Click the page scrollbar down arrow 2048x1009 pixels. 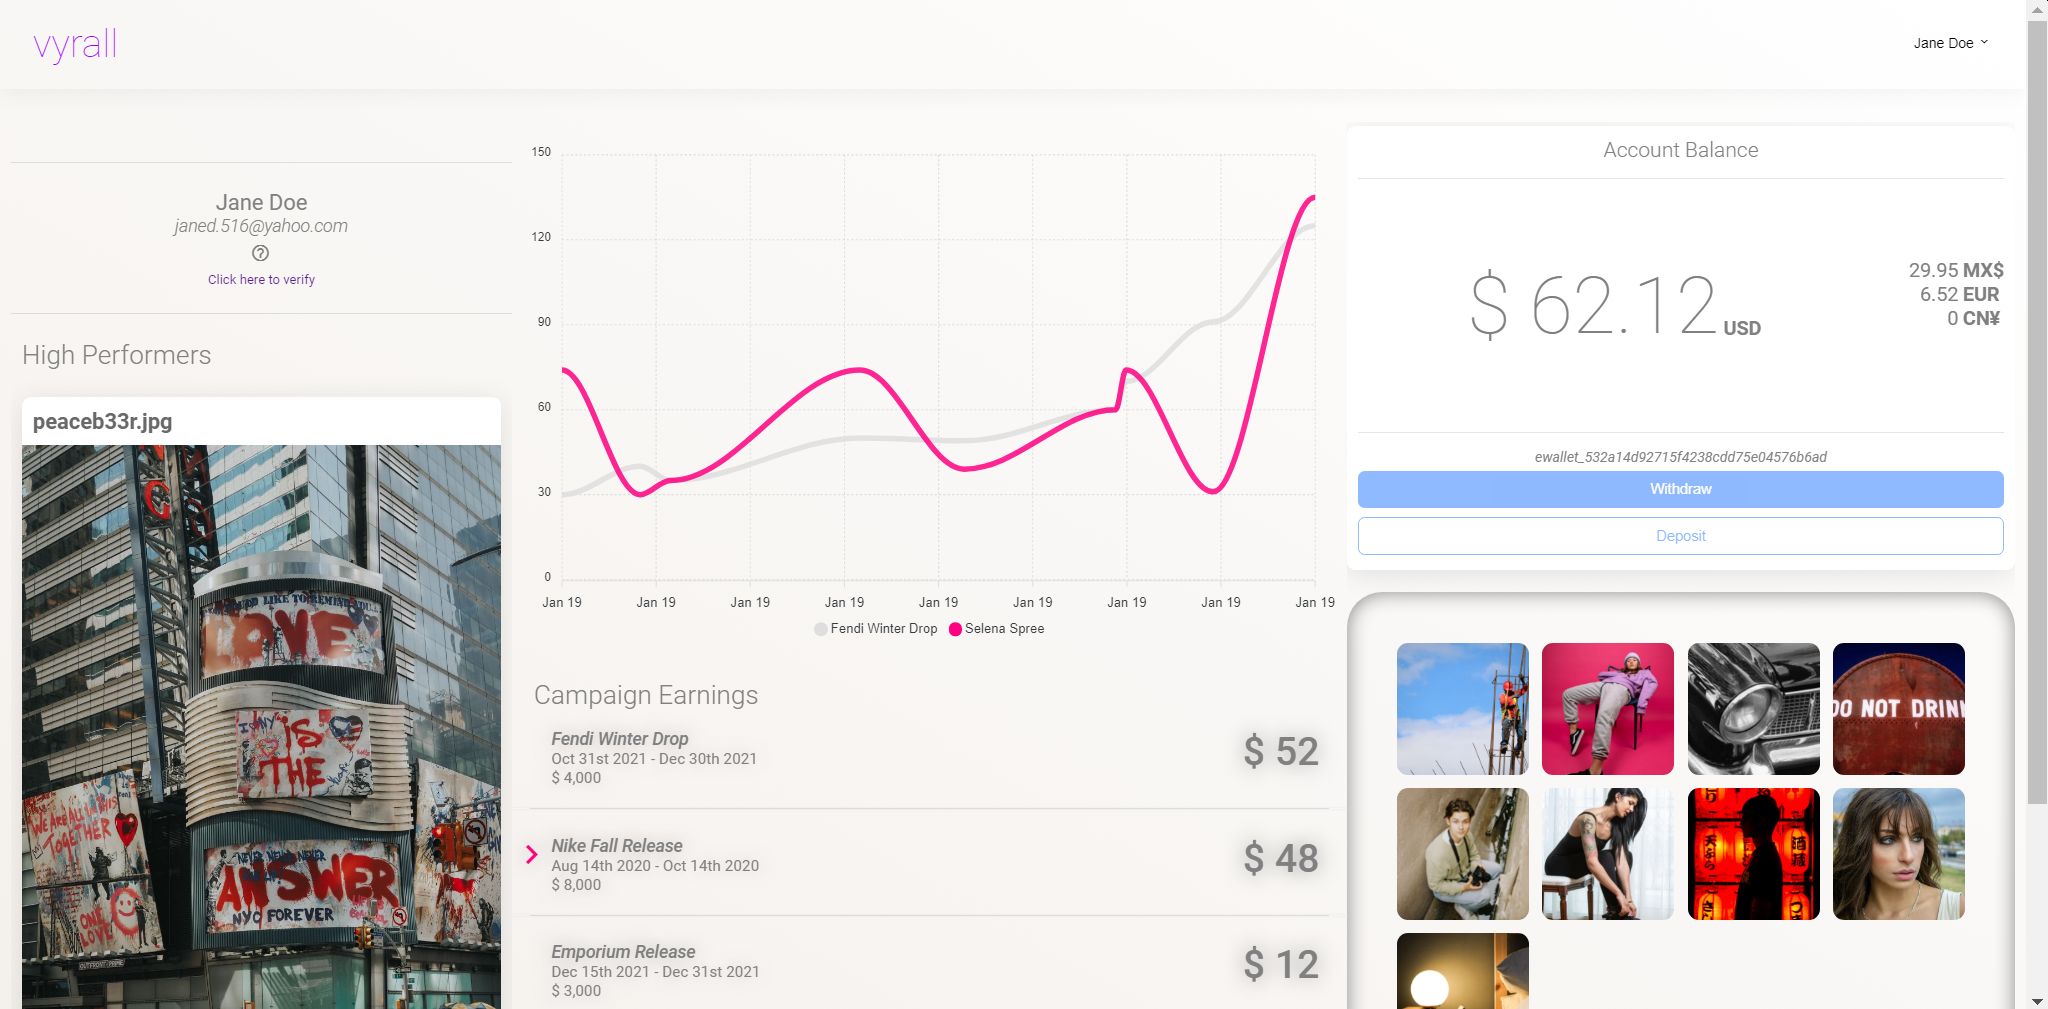click(2037, 1000)
